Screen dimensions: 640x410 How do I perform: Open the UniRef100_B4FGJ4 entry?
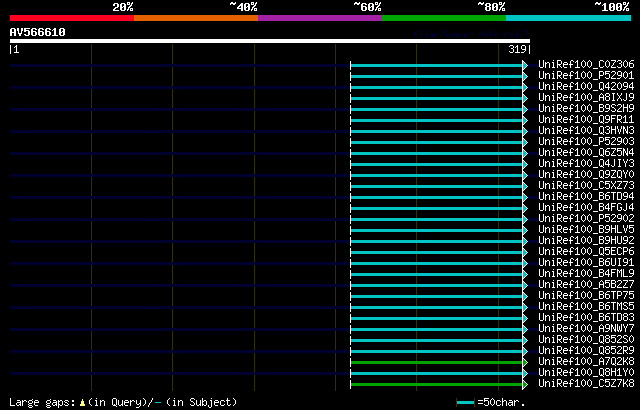pos(586,208)
